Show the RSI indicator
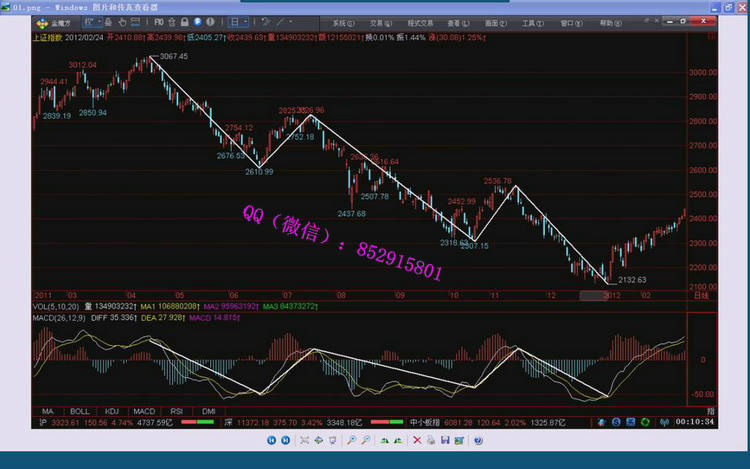The image size is (750, 469). [177, 411]
